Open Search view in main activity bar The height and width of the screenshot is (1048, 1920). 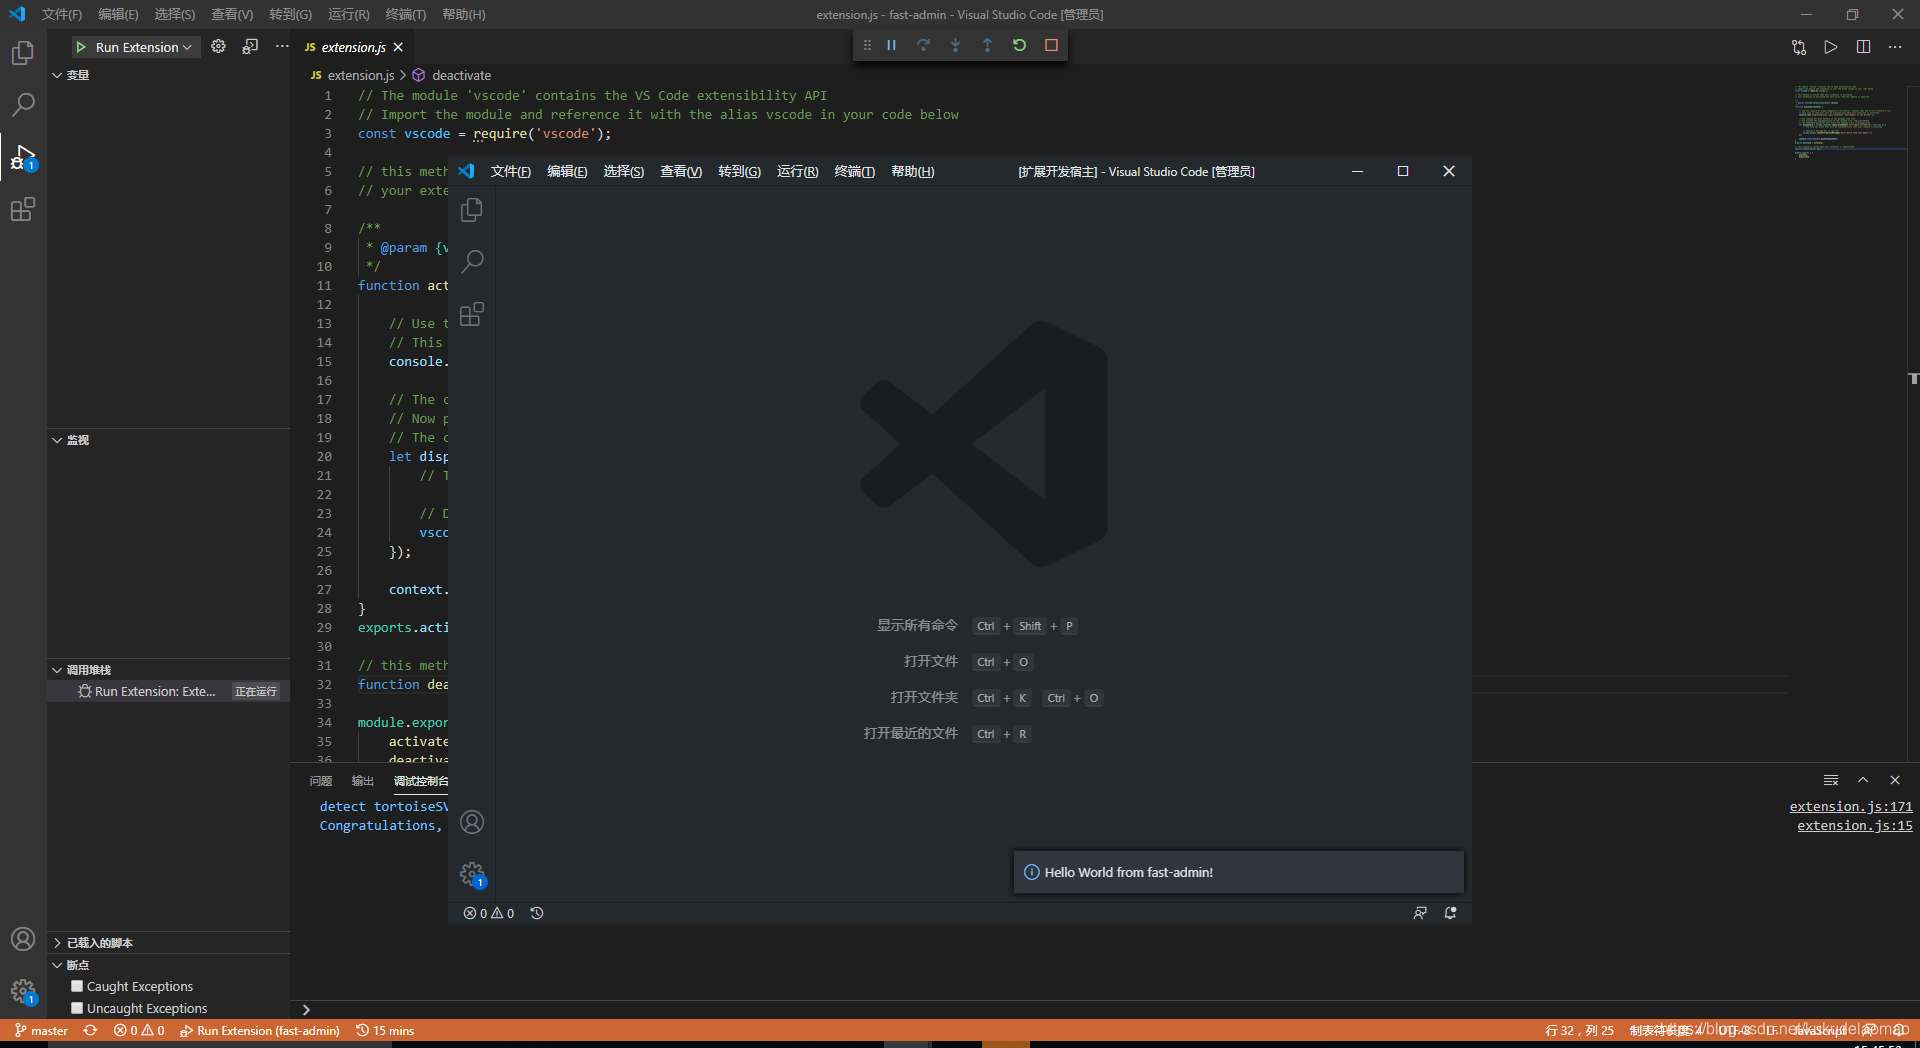coord(22,104)
